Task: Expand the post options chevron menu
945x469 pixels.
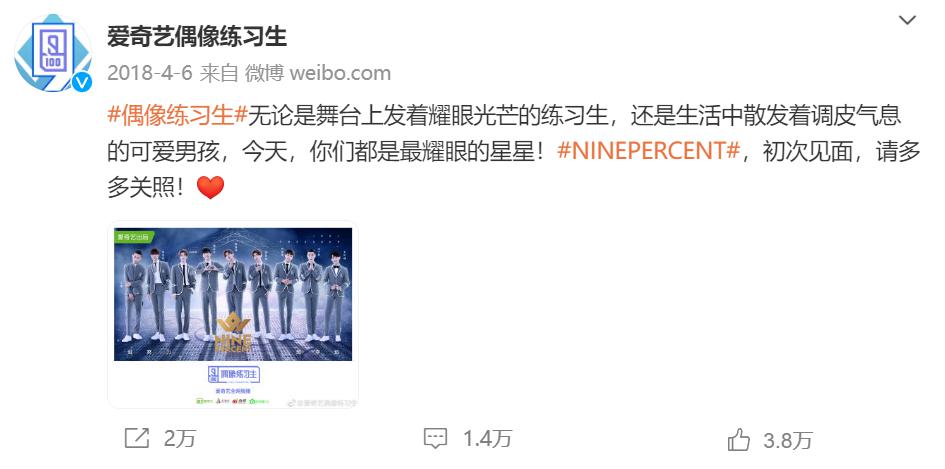Action: click(x=907, y=20)
